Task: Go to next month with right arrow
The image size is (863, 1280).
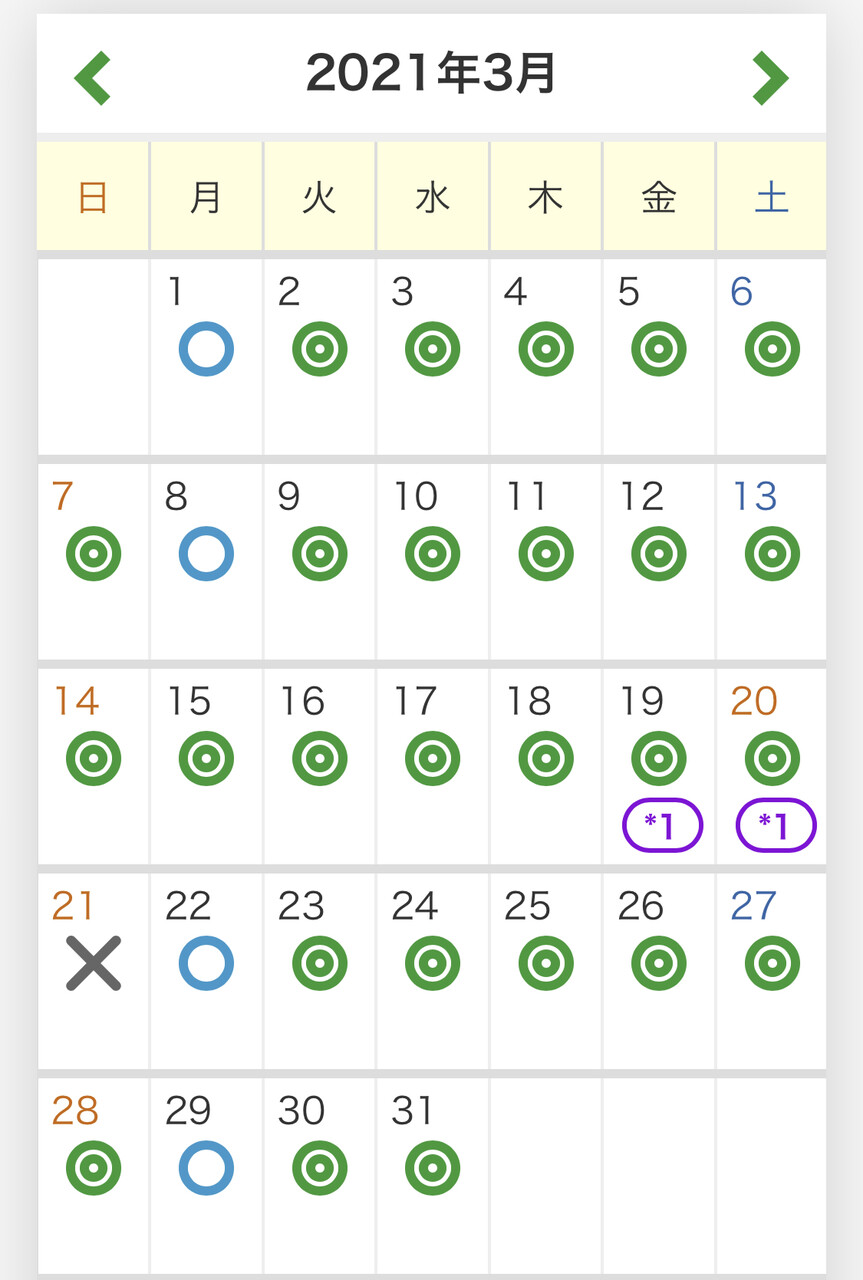Action: coord(770,78)
